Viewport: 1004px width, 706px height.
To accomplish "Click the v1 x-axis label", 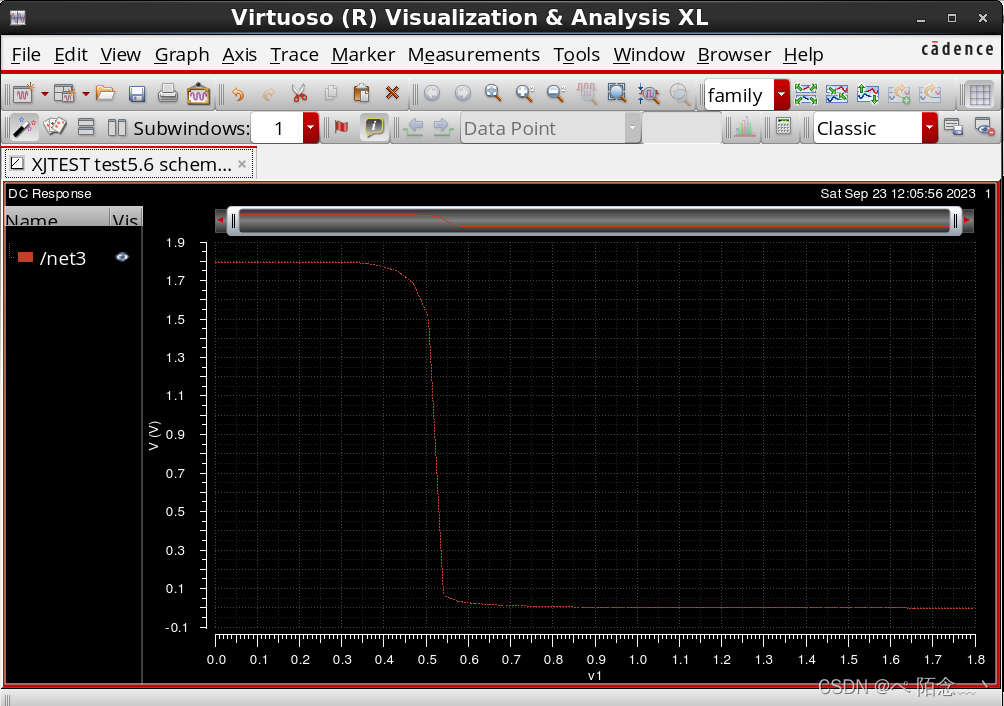I will click(595, 676).
